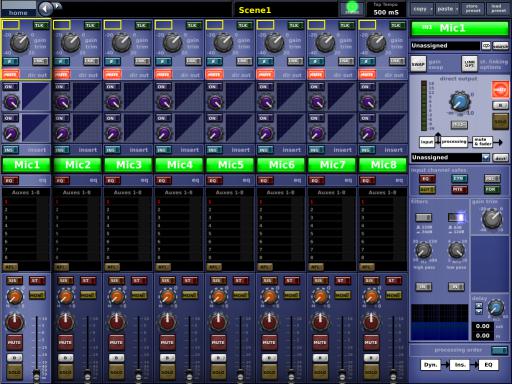This screenshot has height=384, width=512.
Task: Toggle the TLK button on Mic2 channel
Action: tap(90, 25)
